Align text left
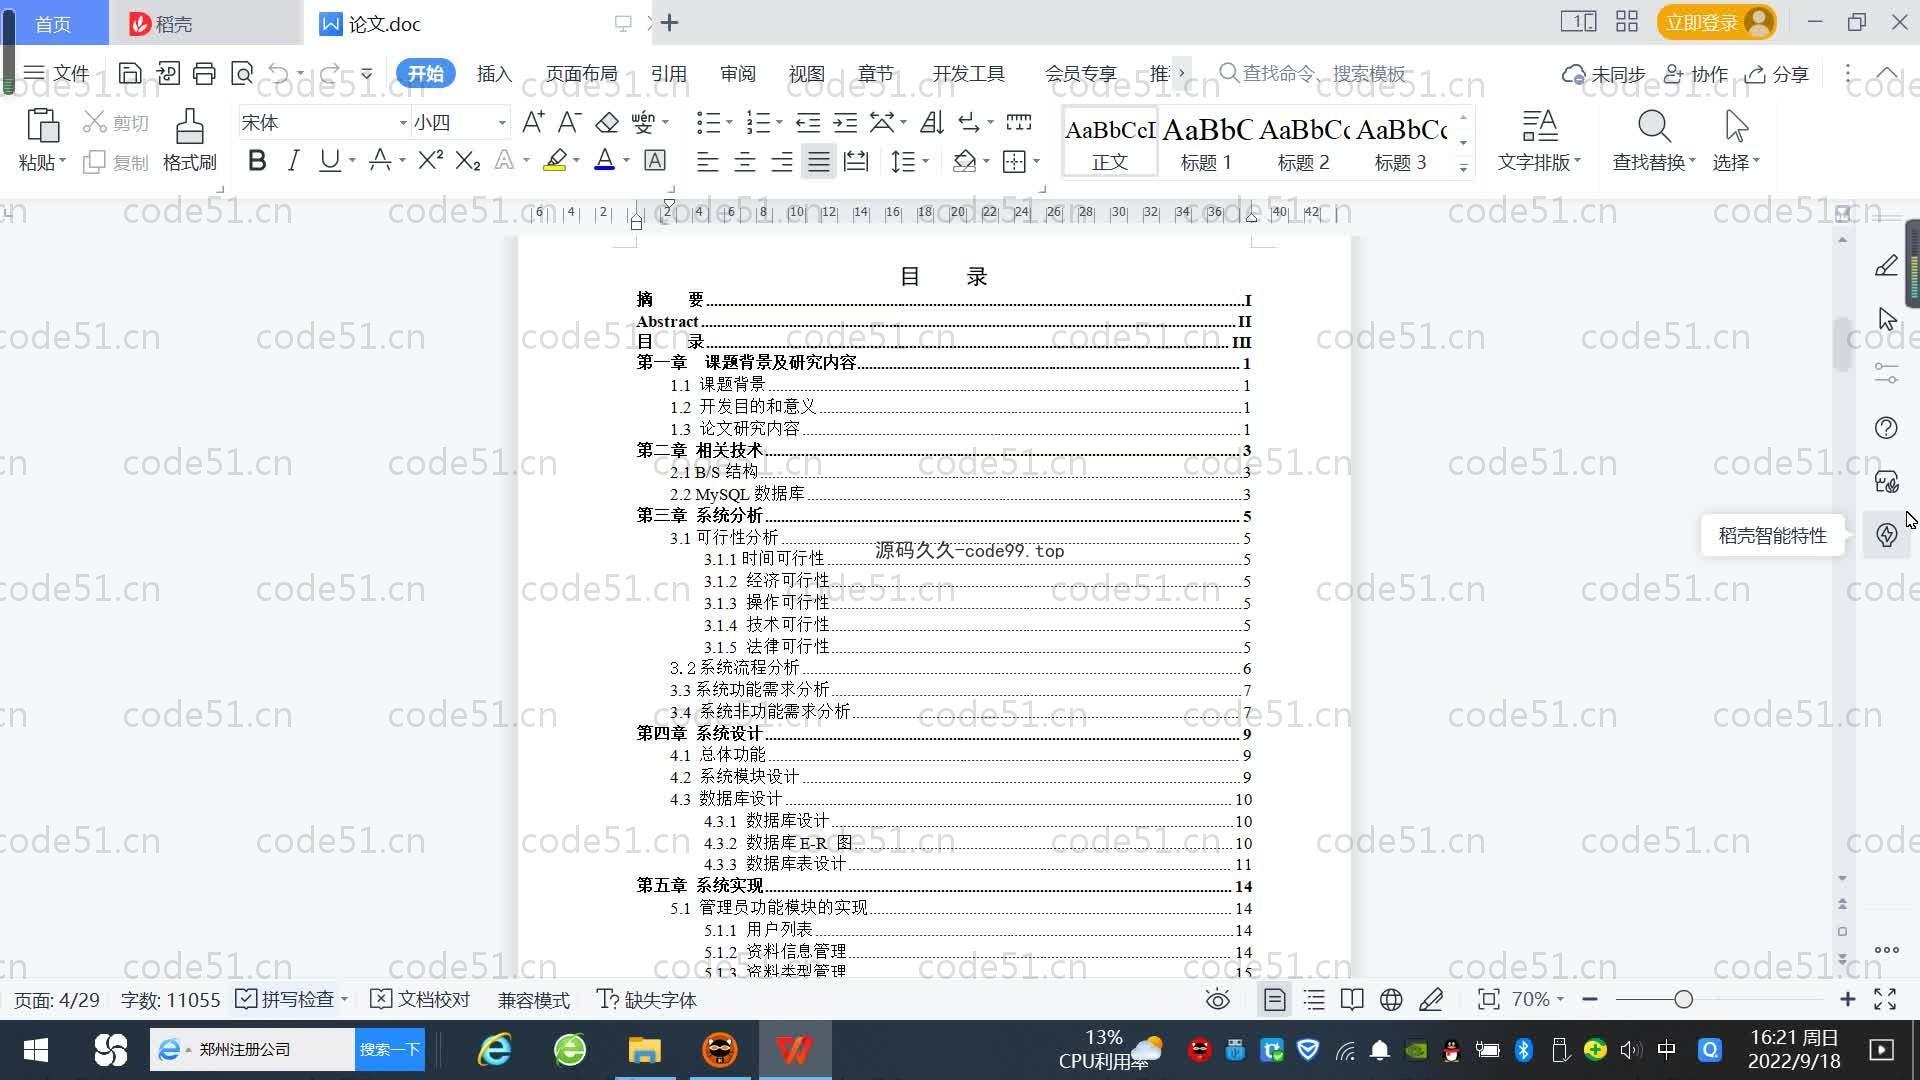Viewport: 1920px width, 1080px height. pos(707,161)
